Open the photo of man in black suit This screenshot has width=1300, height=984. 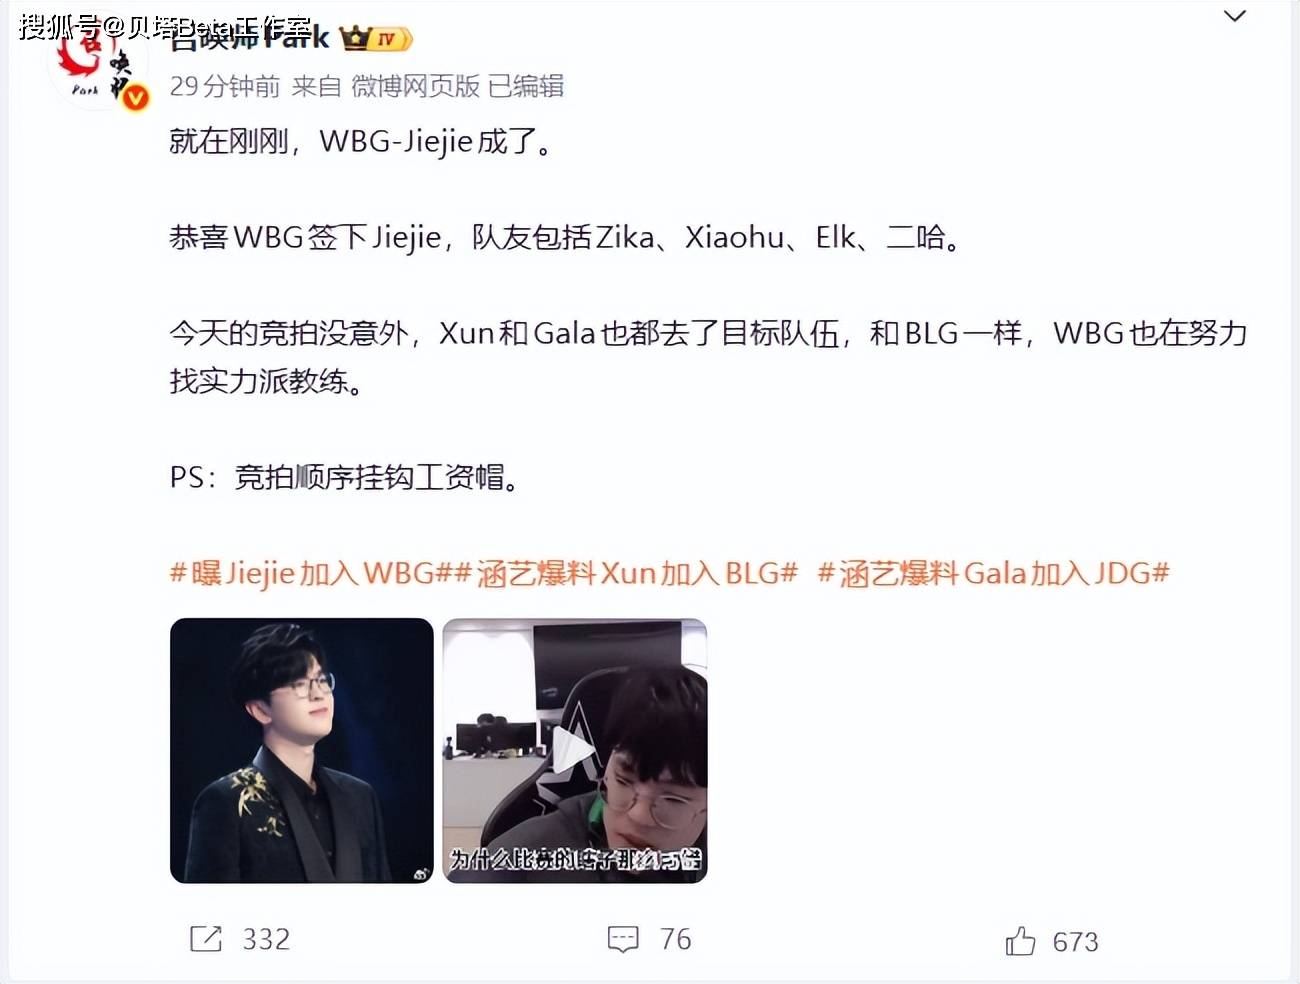302,750
